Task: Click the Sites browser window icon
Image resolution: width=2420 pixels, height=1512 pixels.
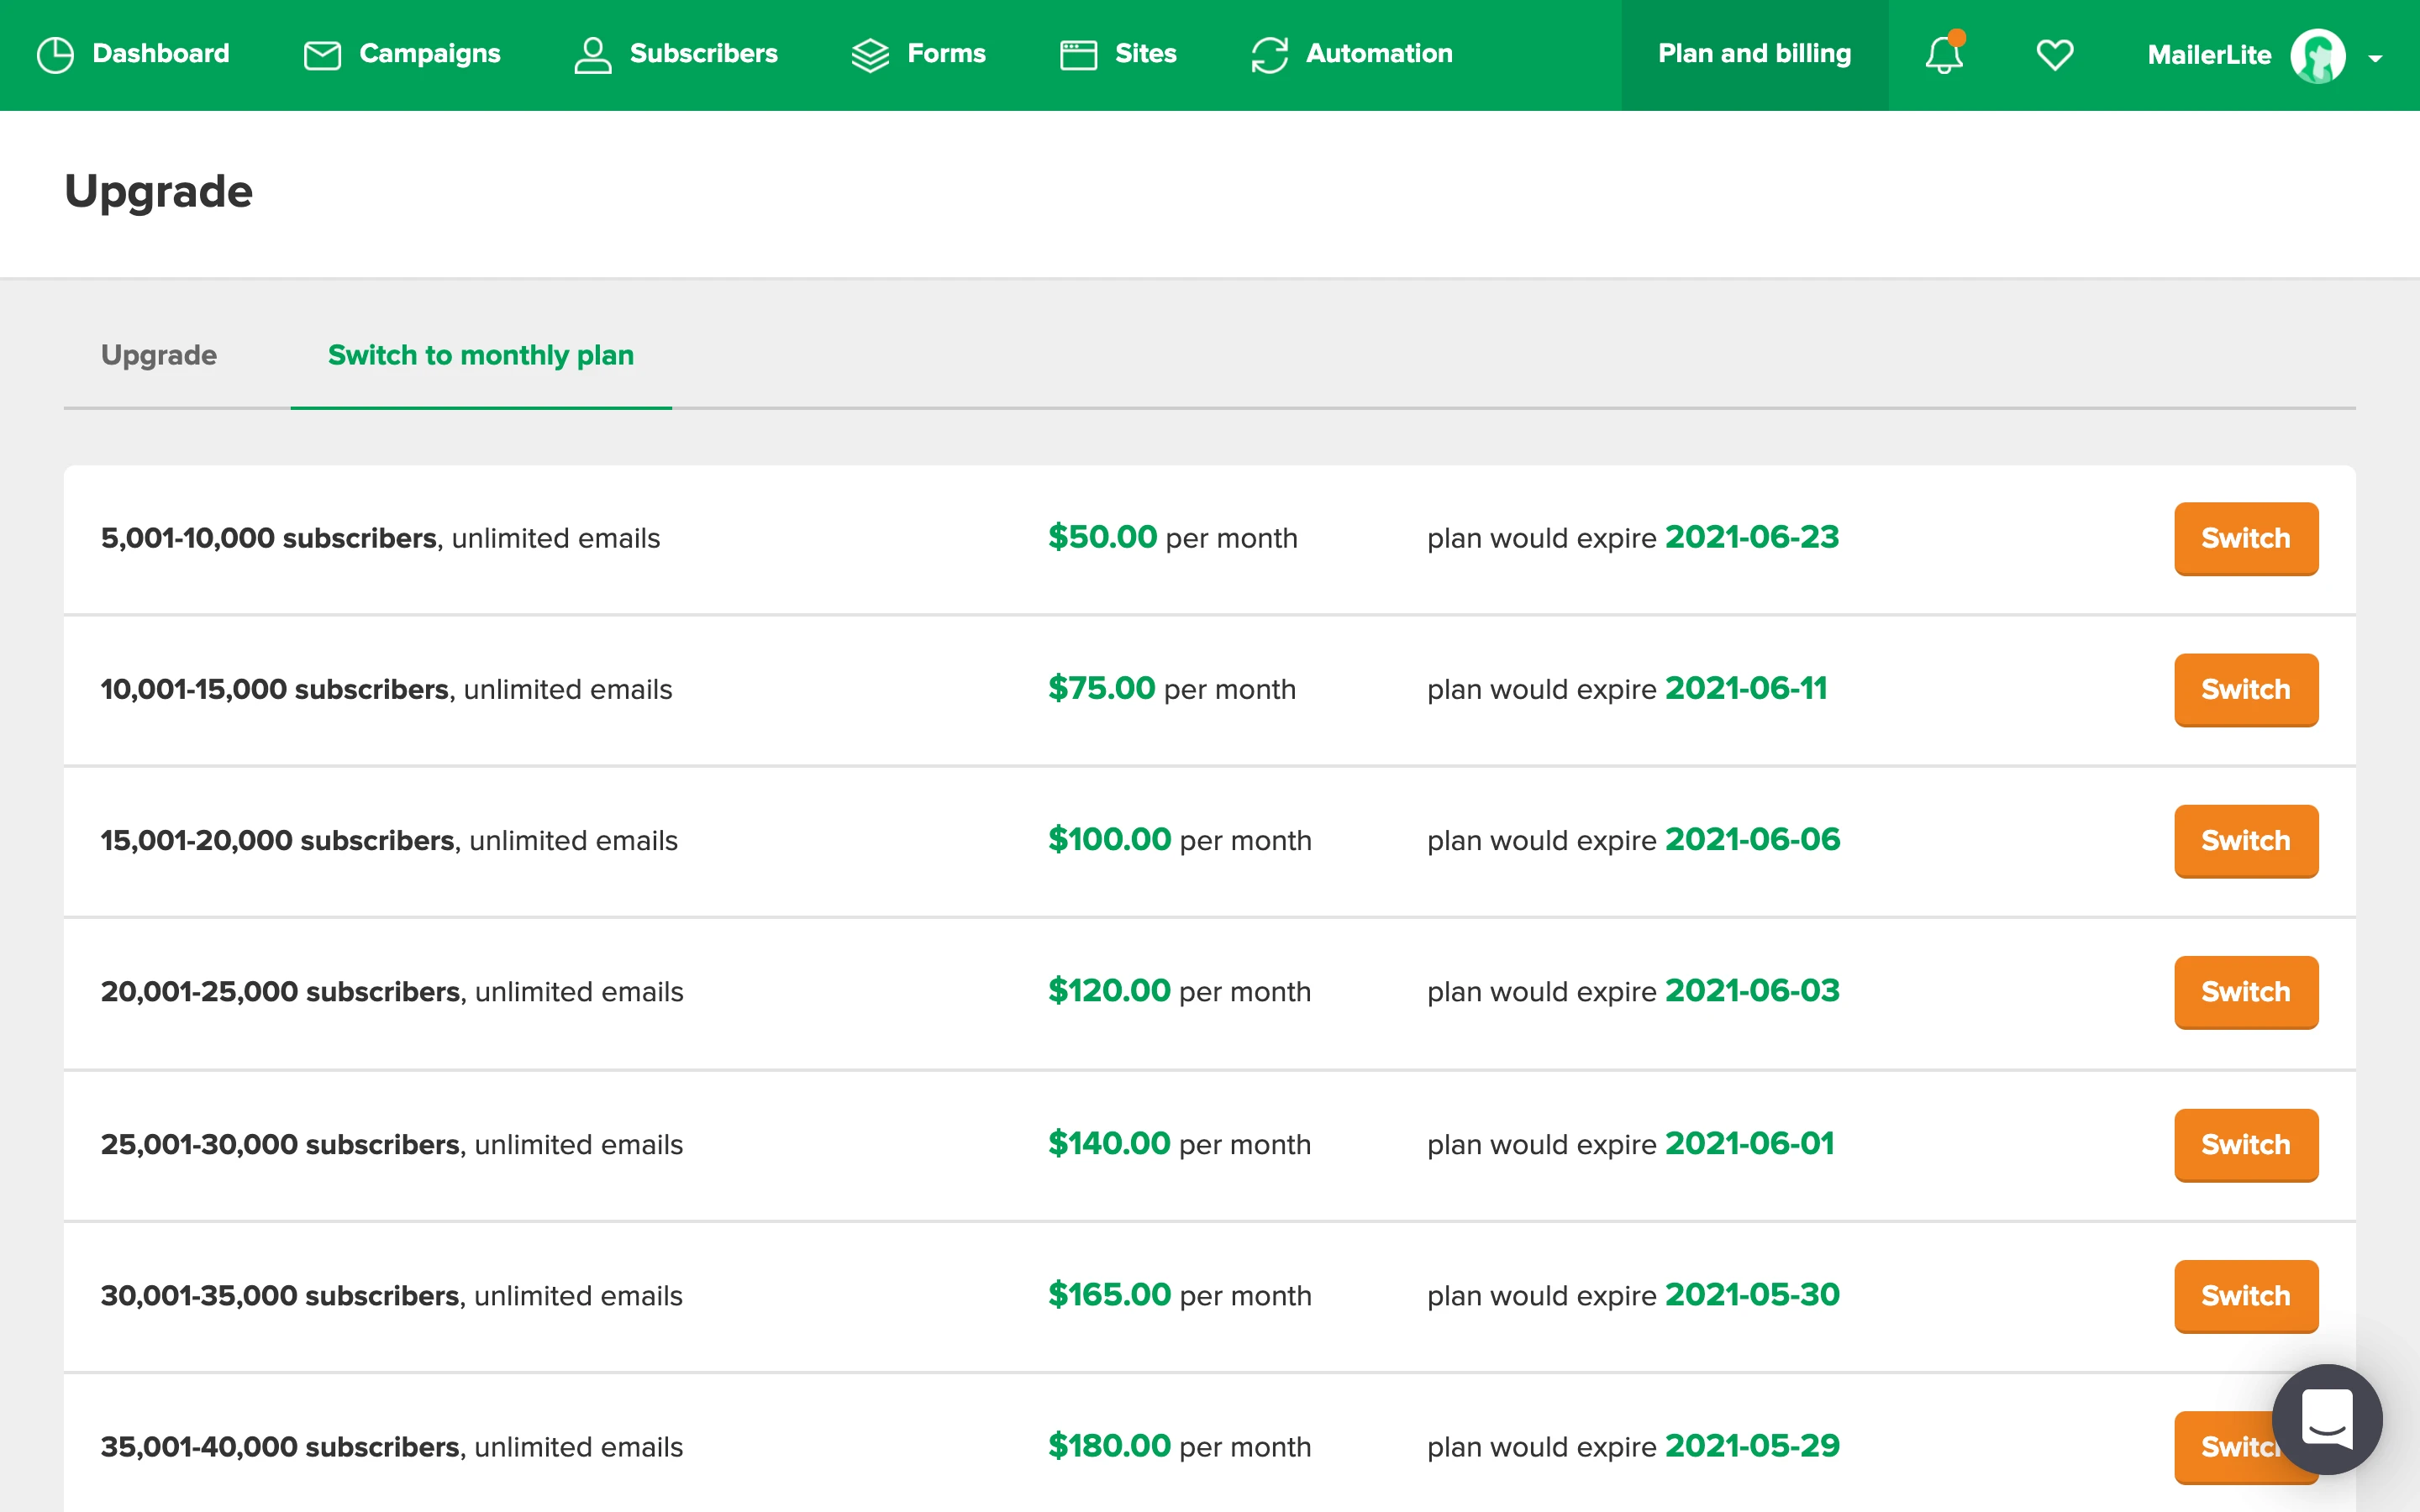Action: click(x=1078, y=54)
